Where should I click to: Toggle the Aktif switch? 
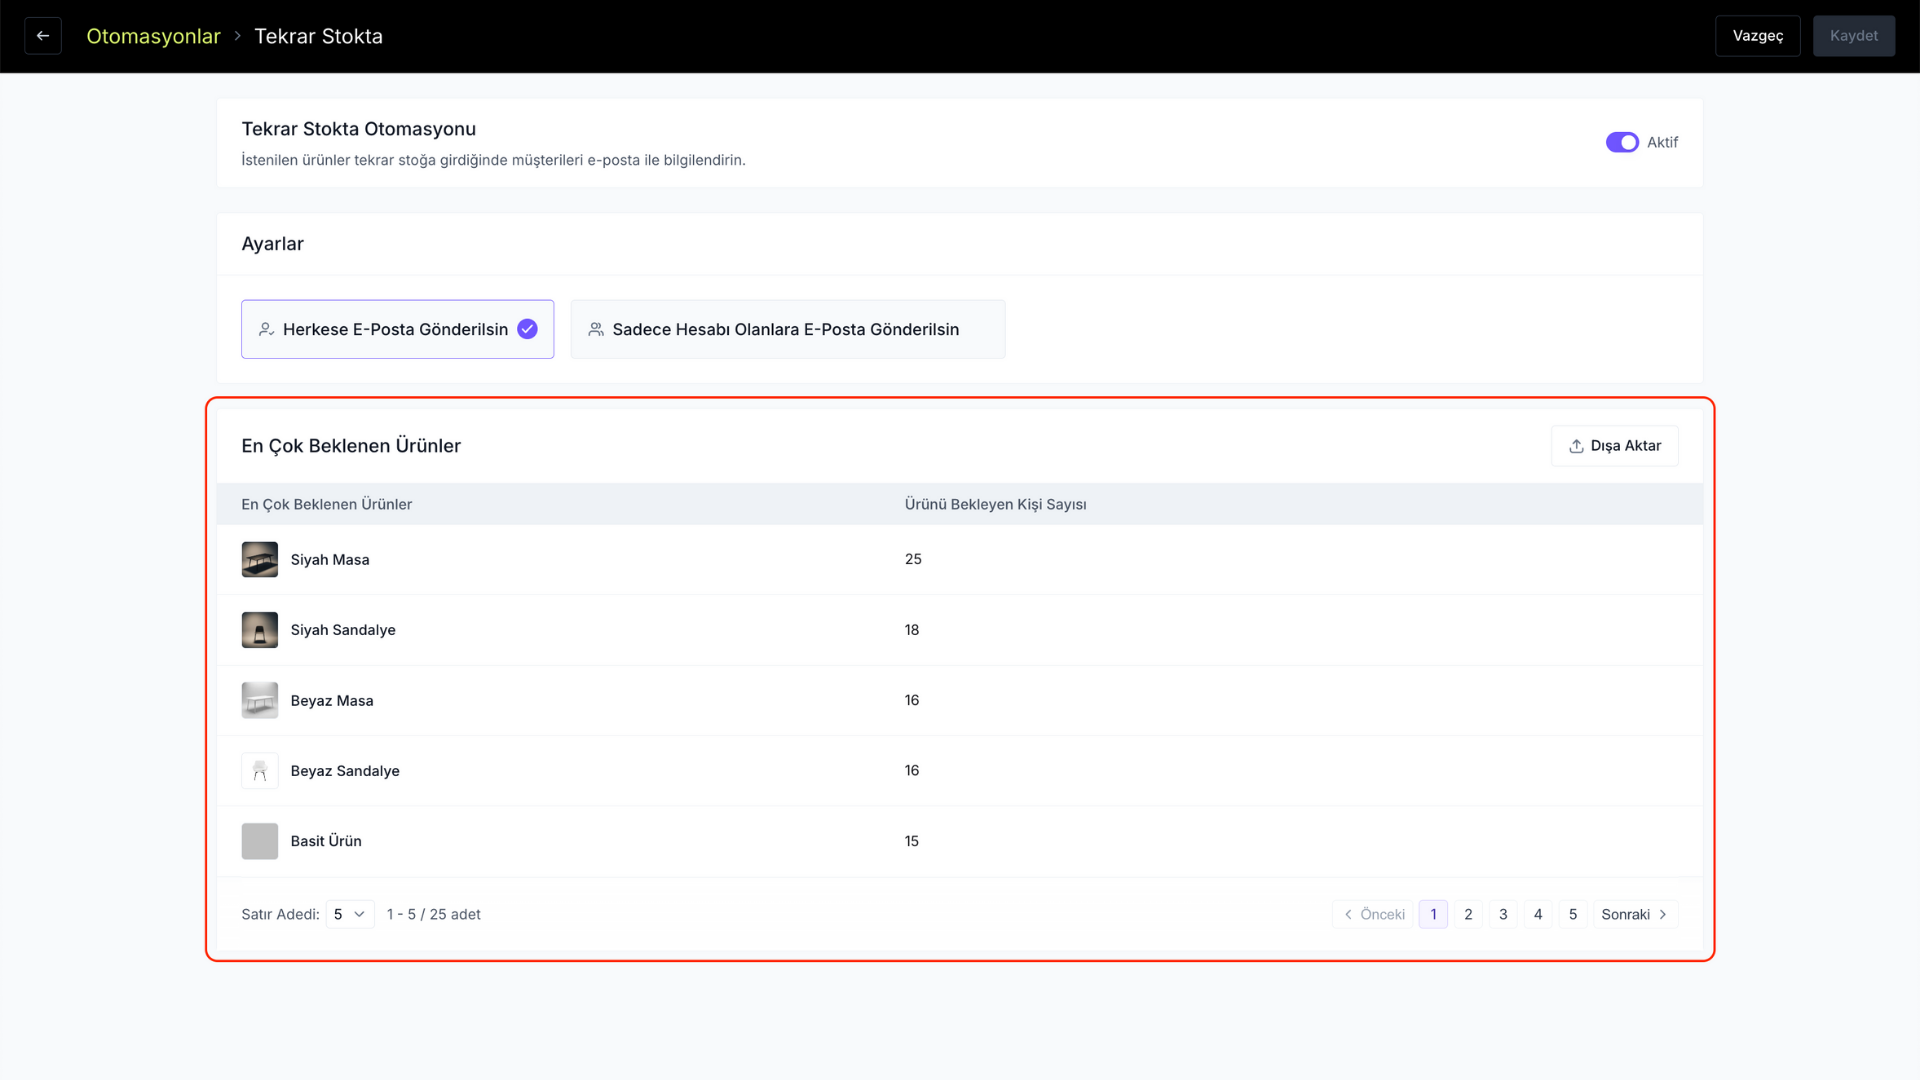point(1622,142)
